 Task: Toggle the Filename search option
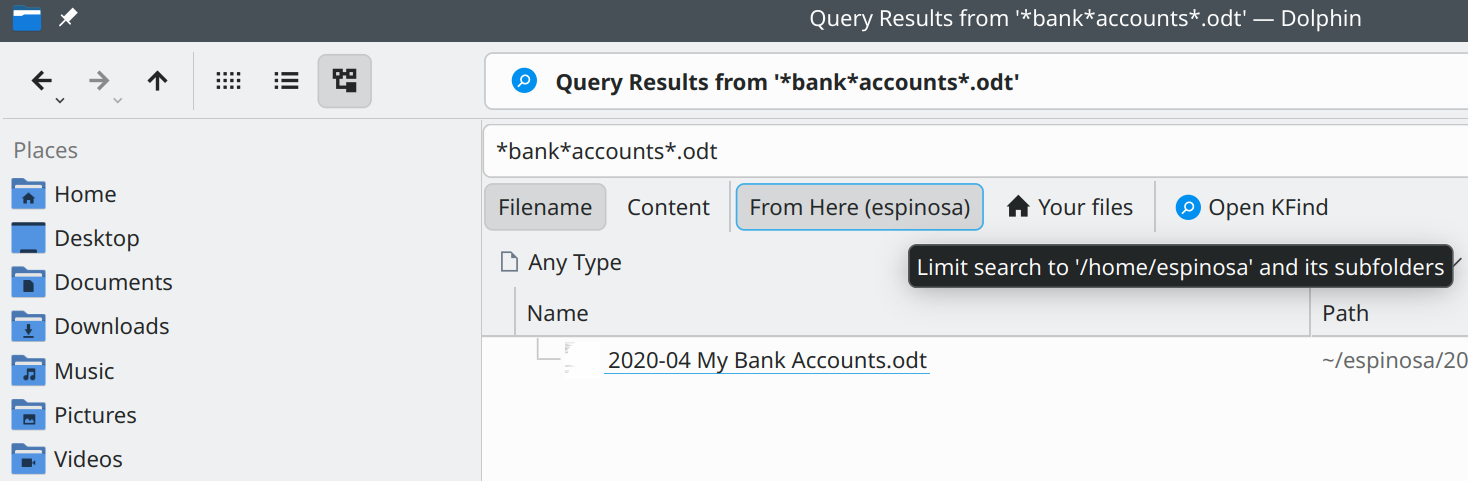(x=545, y=207)
